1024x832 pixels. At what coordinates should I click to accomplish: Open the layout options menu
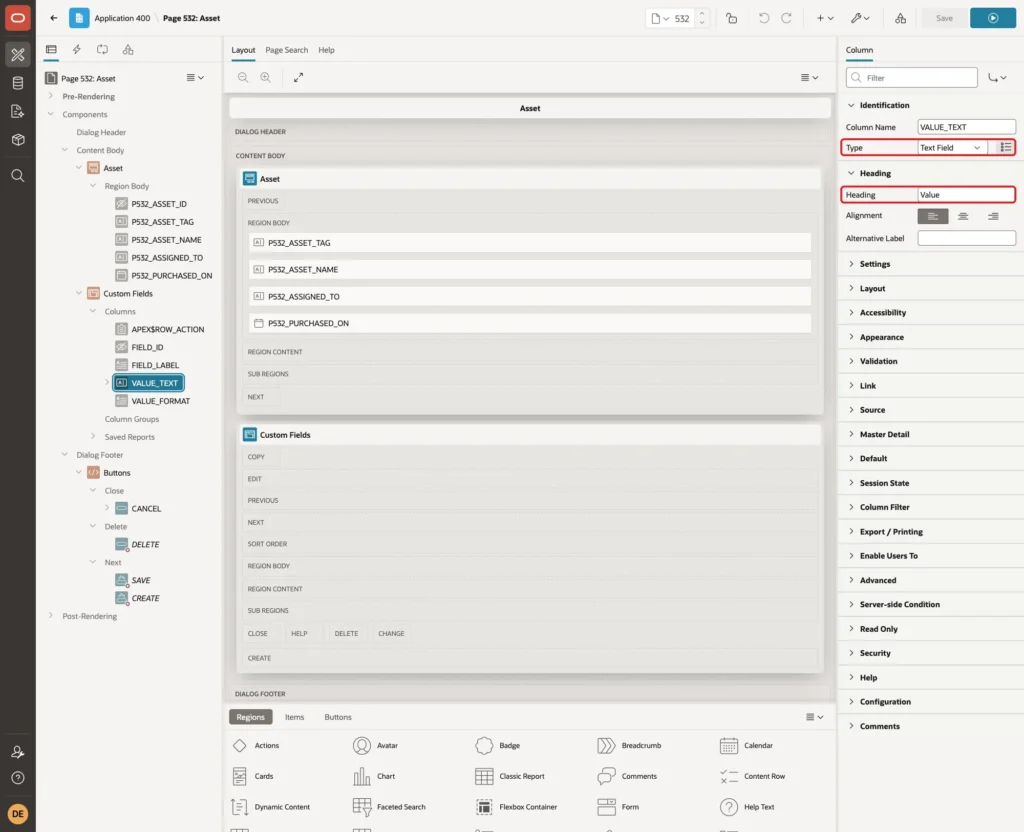[810, 77]
